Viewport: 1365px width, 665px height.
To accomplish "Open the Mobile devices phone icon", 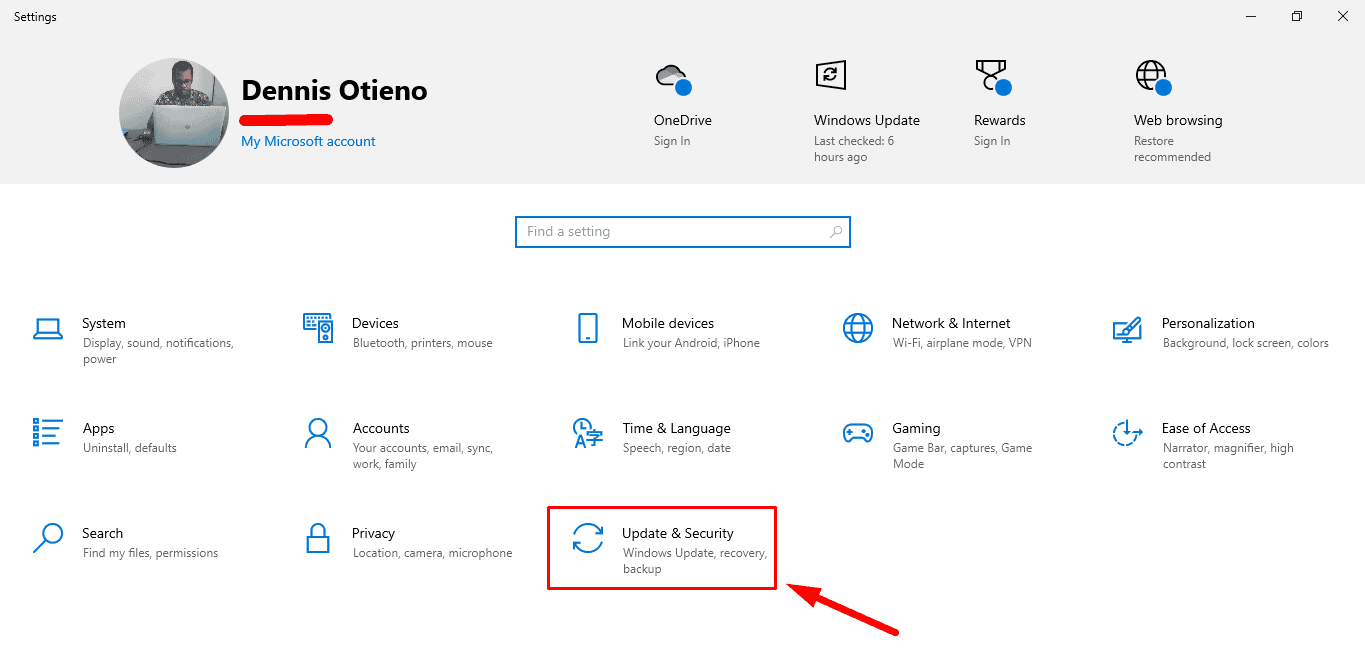I will [x=588, y=328].
